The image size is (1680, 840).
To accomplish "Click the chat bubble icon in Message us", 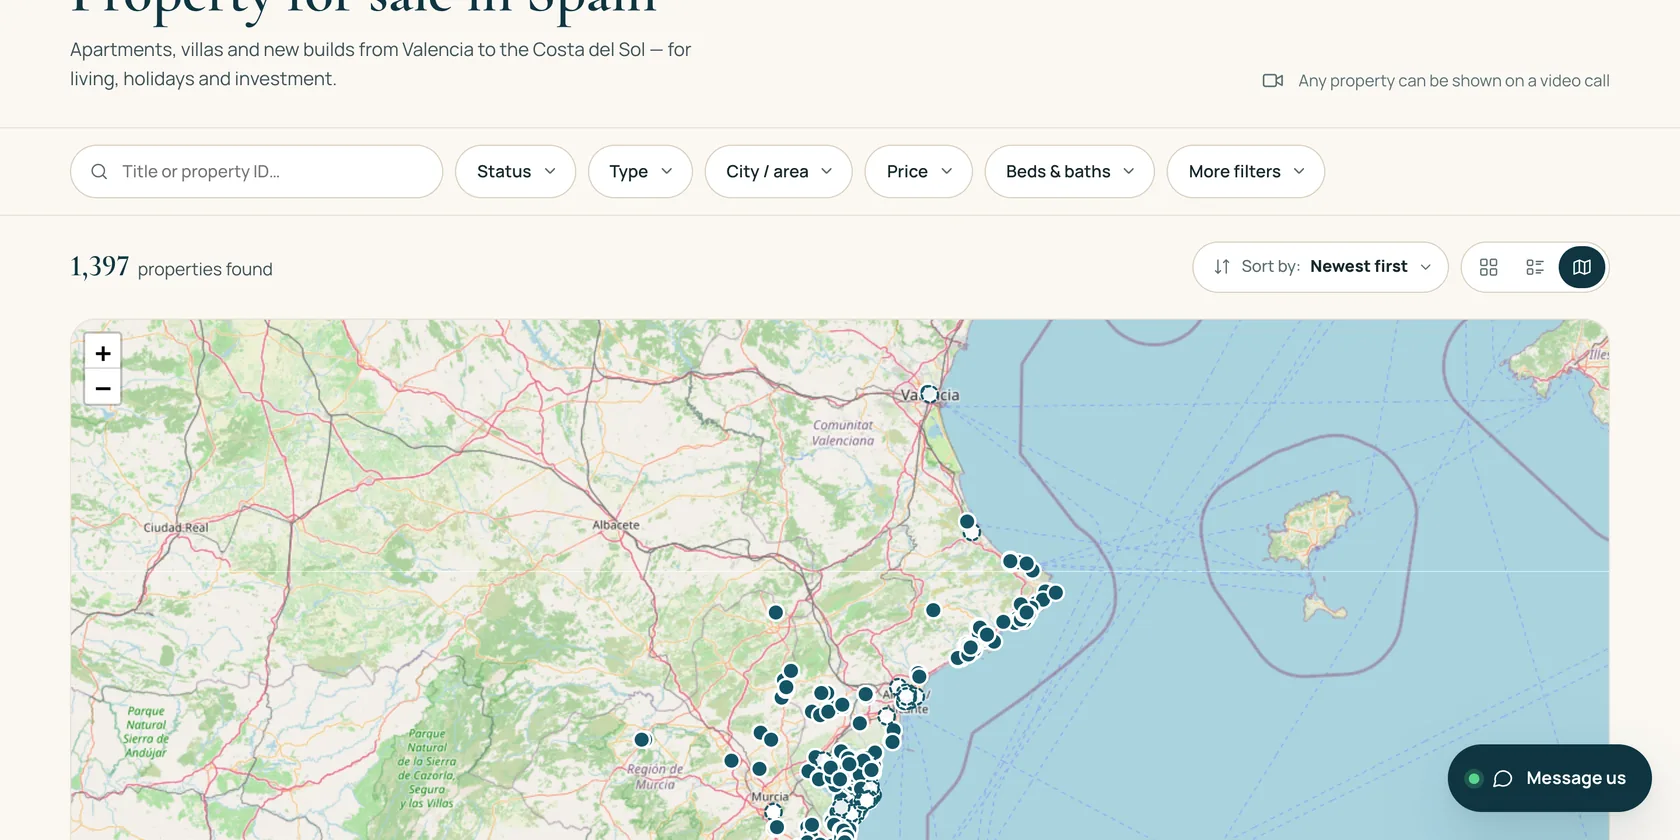I will 1502,779.
